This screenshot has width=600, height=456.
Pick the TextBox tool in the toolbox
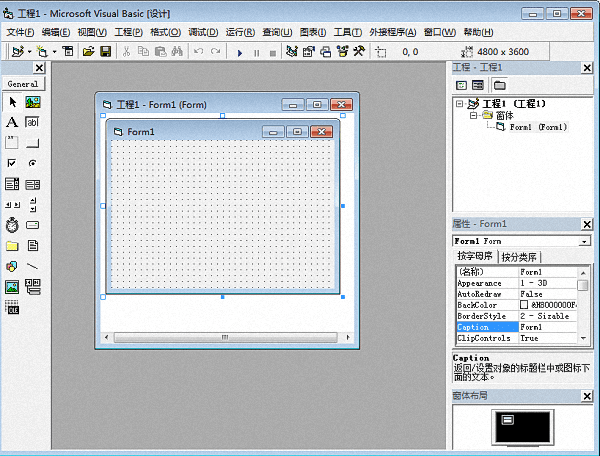point(32,121)
